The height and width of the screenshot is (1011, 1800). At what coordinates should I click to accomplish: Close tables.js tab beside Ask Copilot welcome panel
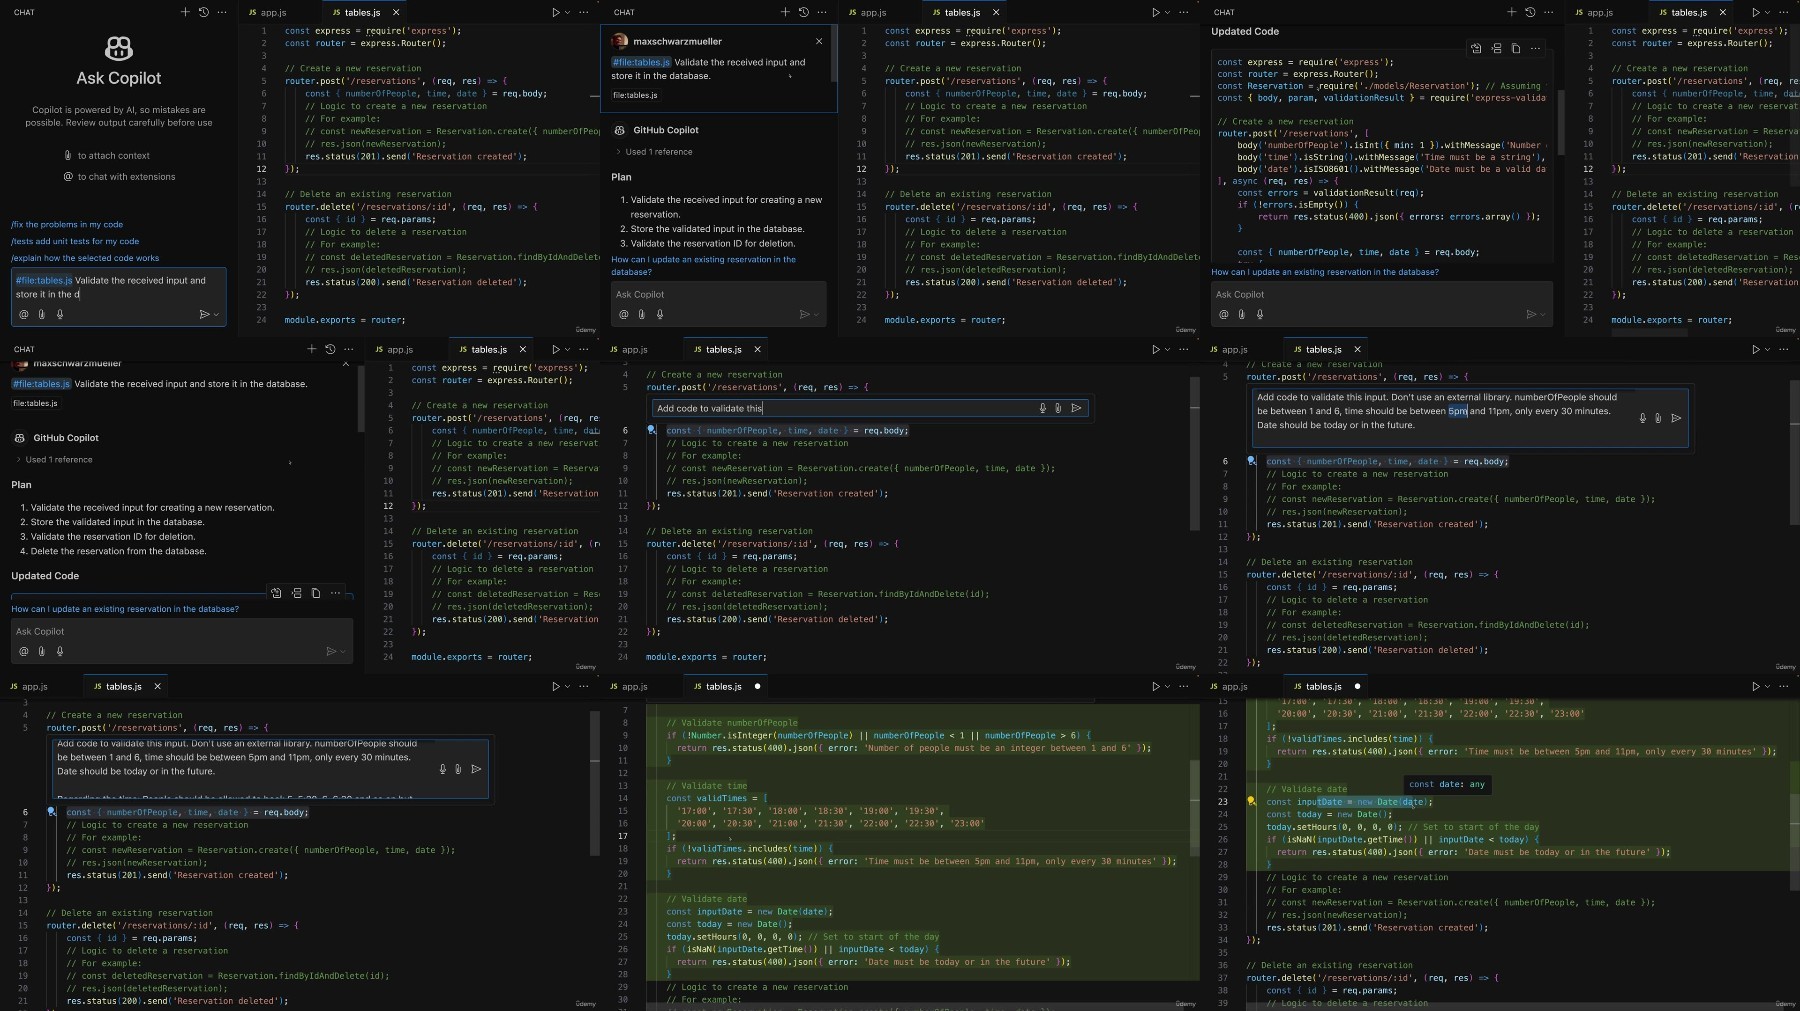[396, 12]
